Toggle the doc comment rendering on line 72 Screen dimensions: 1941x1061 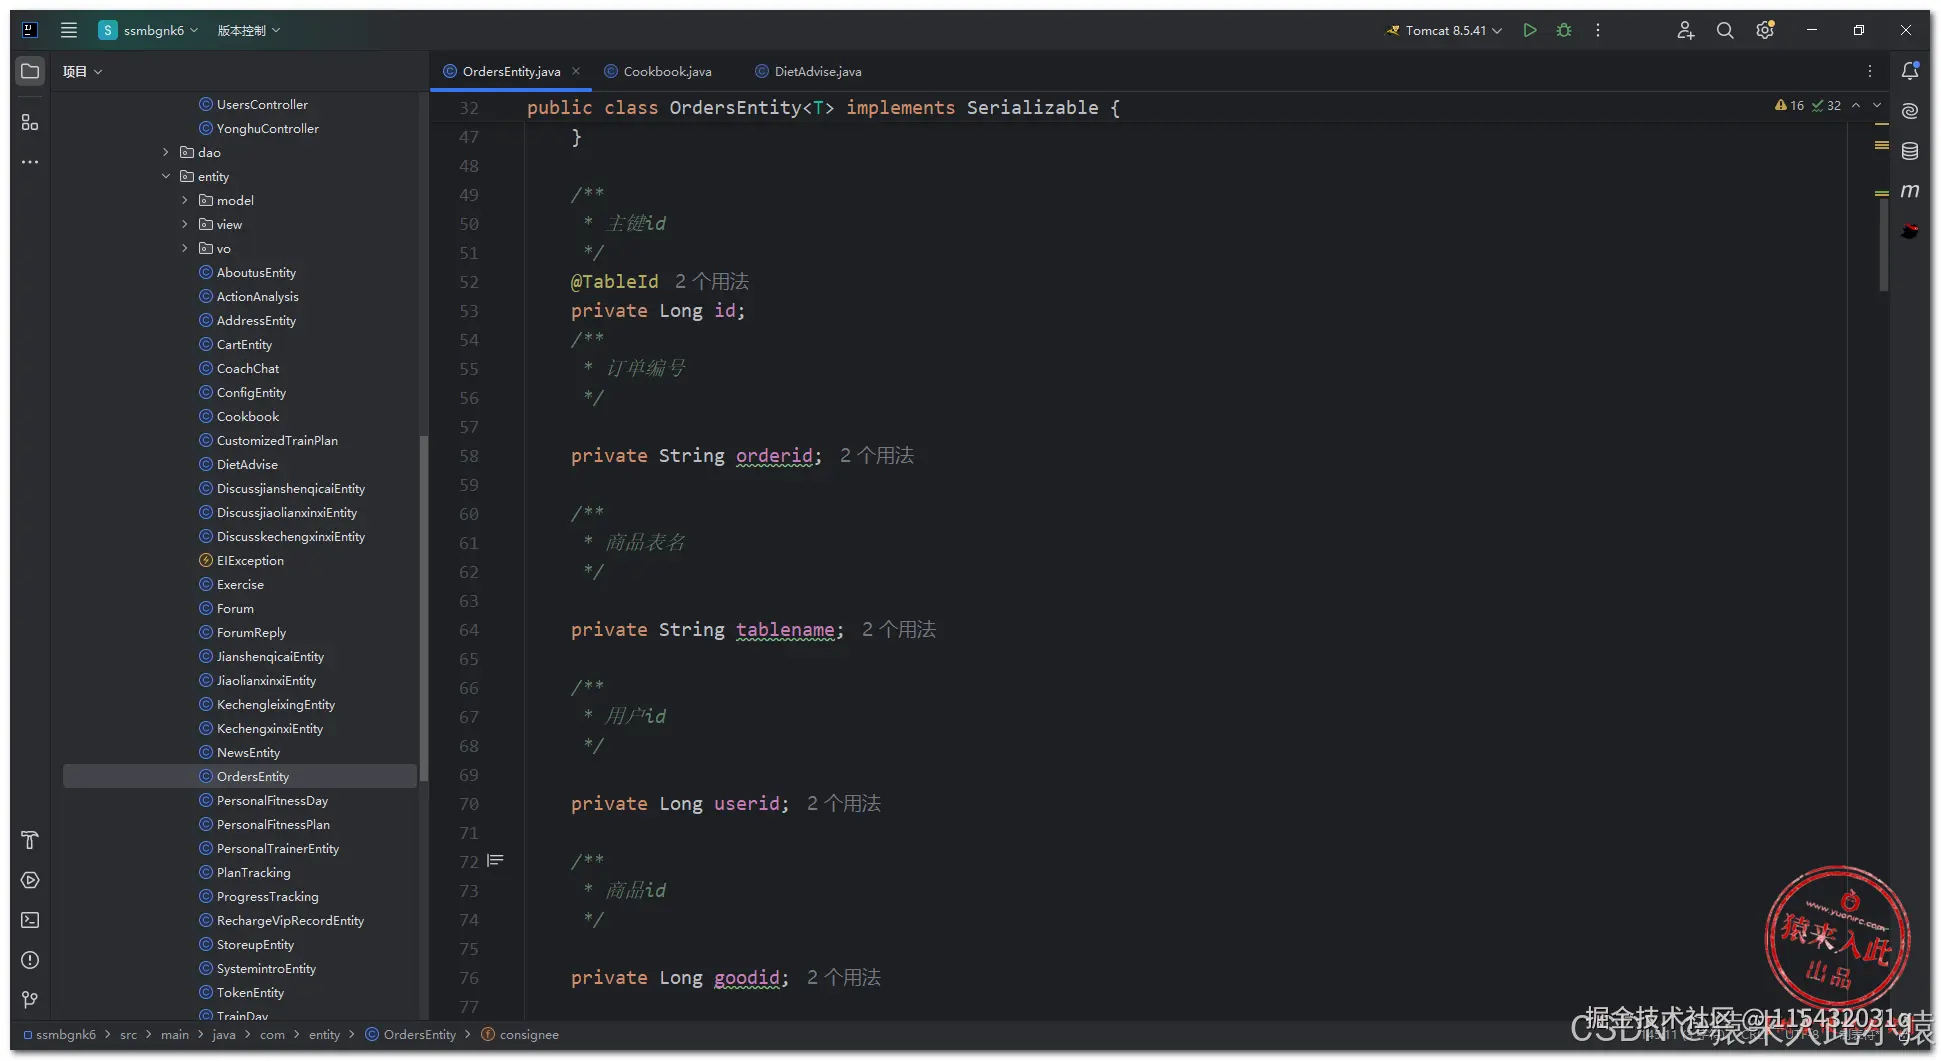495,860
